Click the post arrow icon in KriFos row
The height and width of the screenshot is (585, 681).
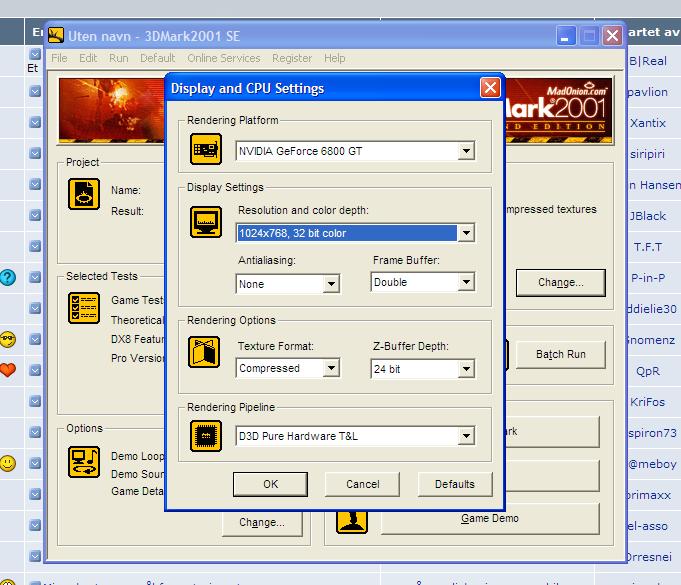point(35,401)
